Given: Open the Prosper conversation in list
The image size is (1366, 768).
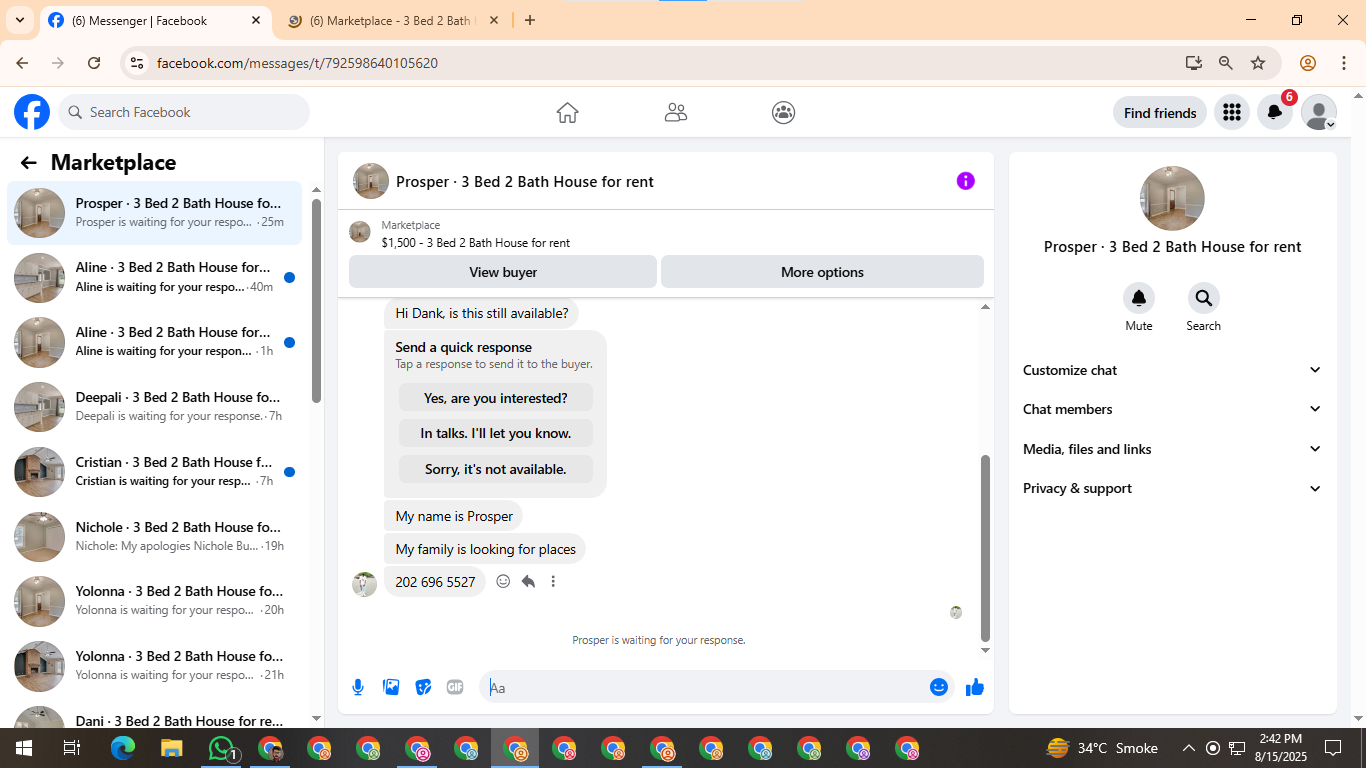Looking at the screenshot, I should [x=154, y=213].
